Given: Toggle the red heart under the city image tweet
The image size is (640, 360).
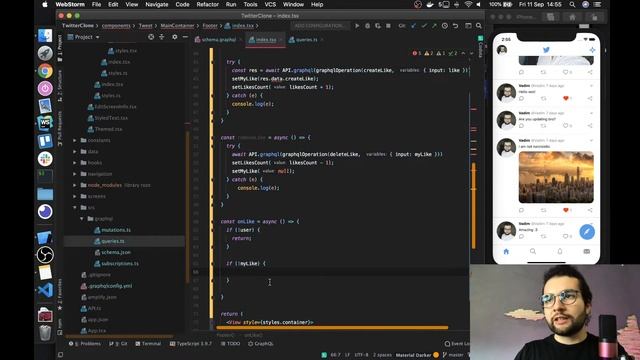Looking at the screenshot, I should click(566, 210).
